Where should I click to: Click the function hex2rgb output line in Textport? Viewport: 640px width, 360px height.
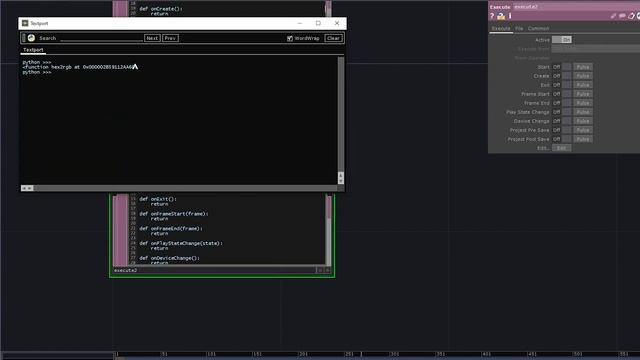point(78,67)
